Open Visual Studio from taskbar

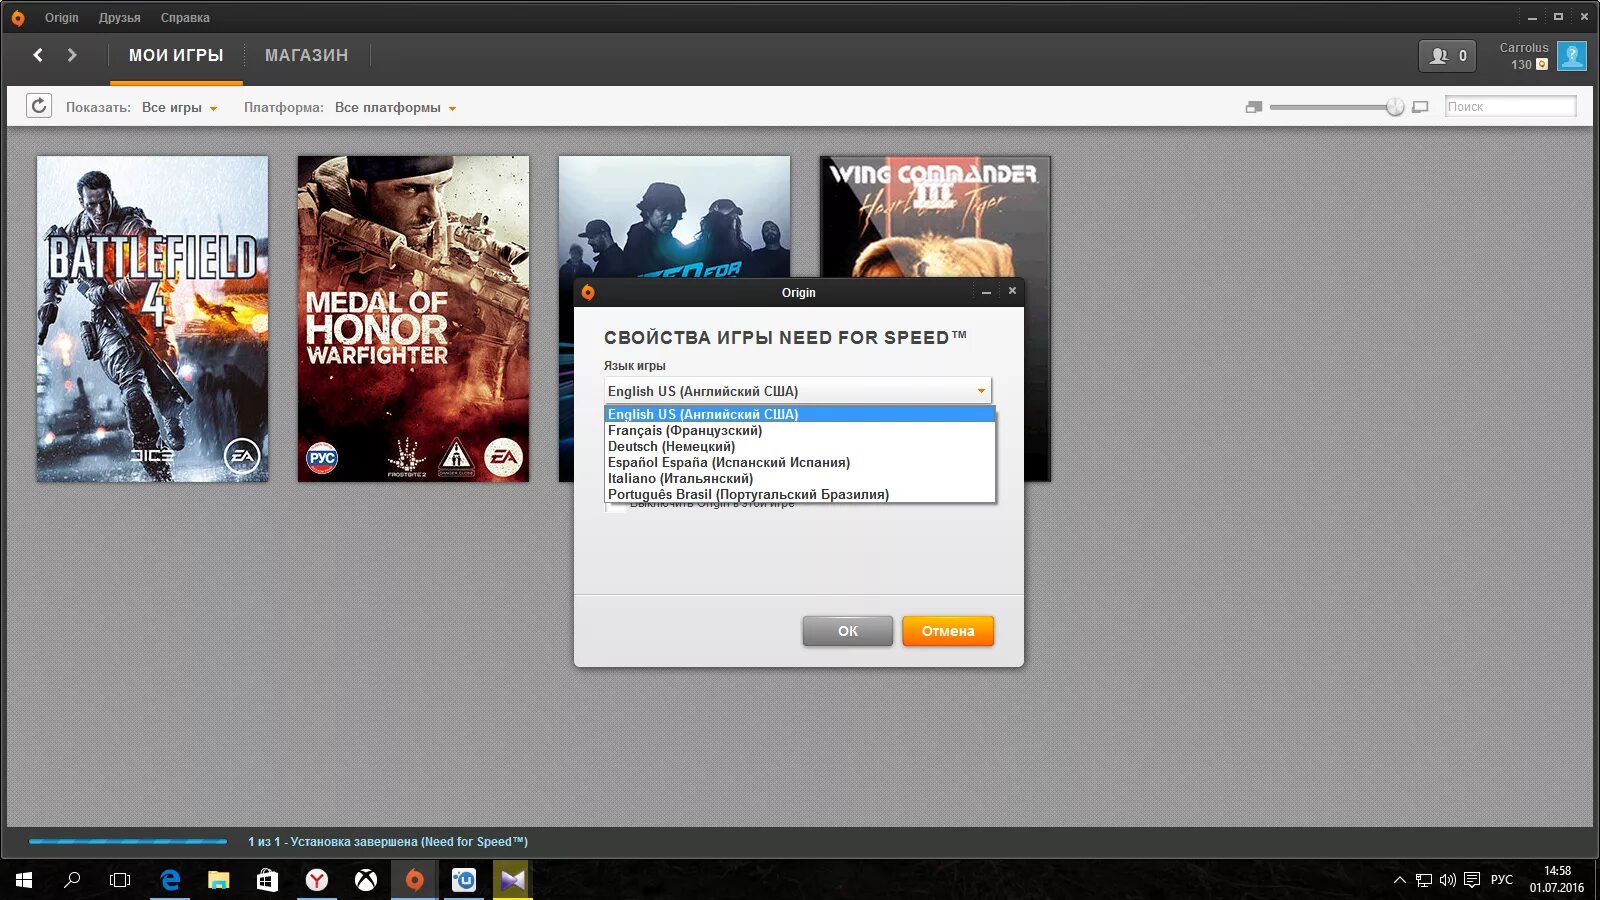pos(512,880)
